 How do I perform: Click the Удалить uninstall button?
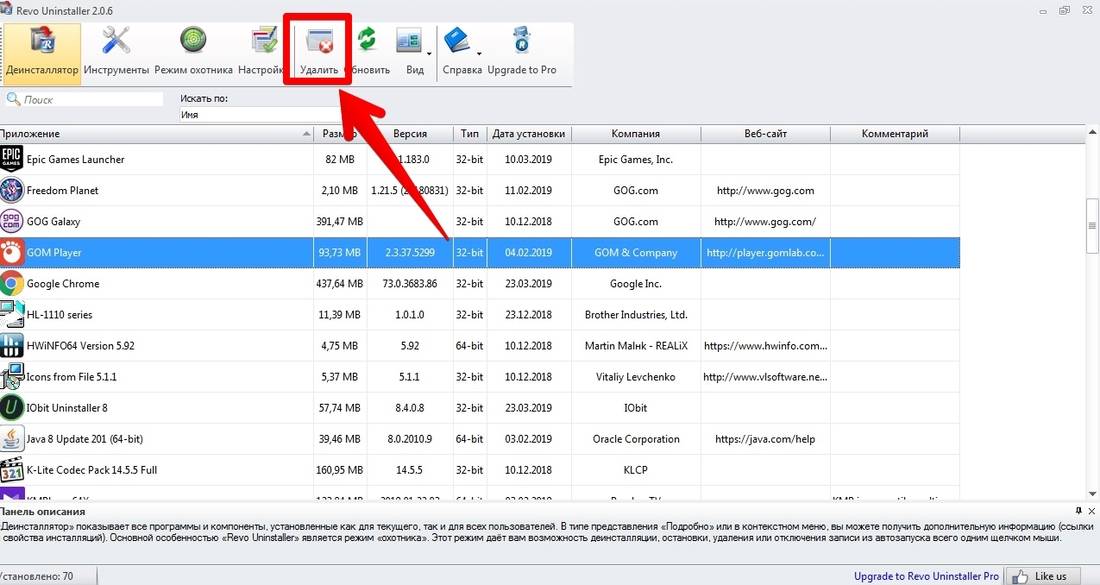tap(319, 51)
